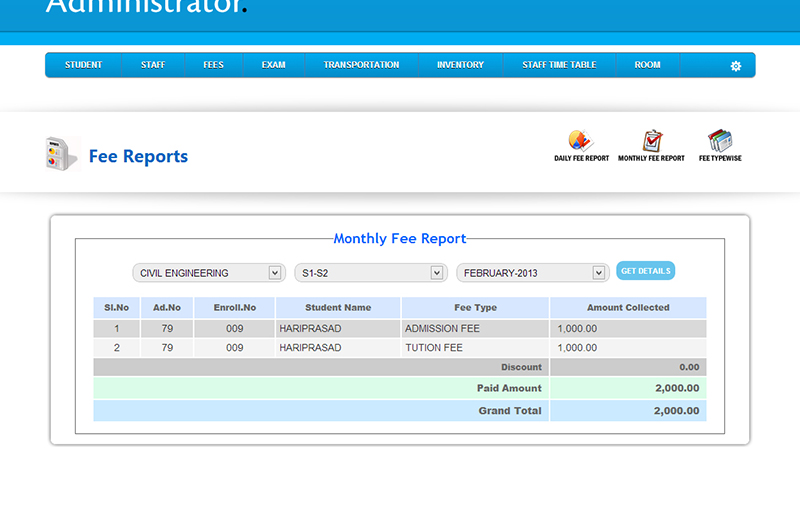Open the Daily Fee Report icon
800x528 pixels.
tap(581, 142)
